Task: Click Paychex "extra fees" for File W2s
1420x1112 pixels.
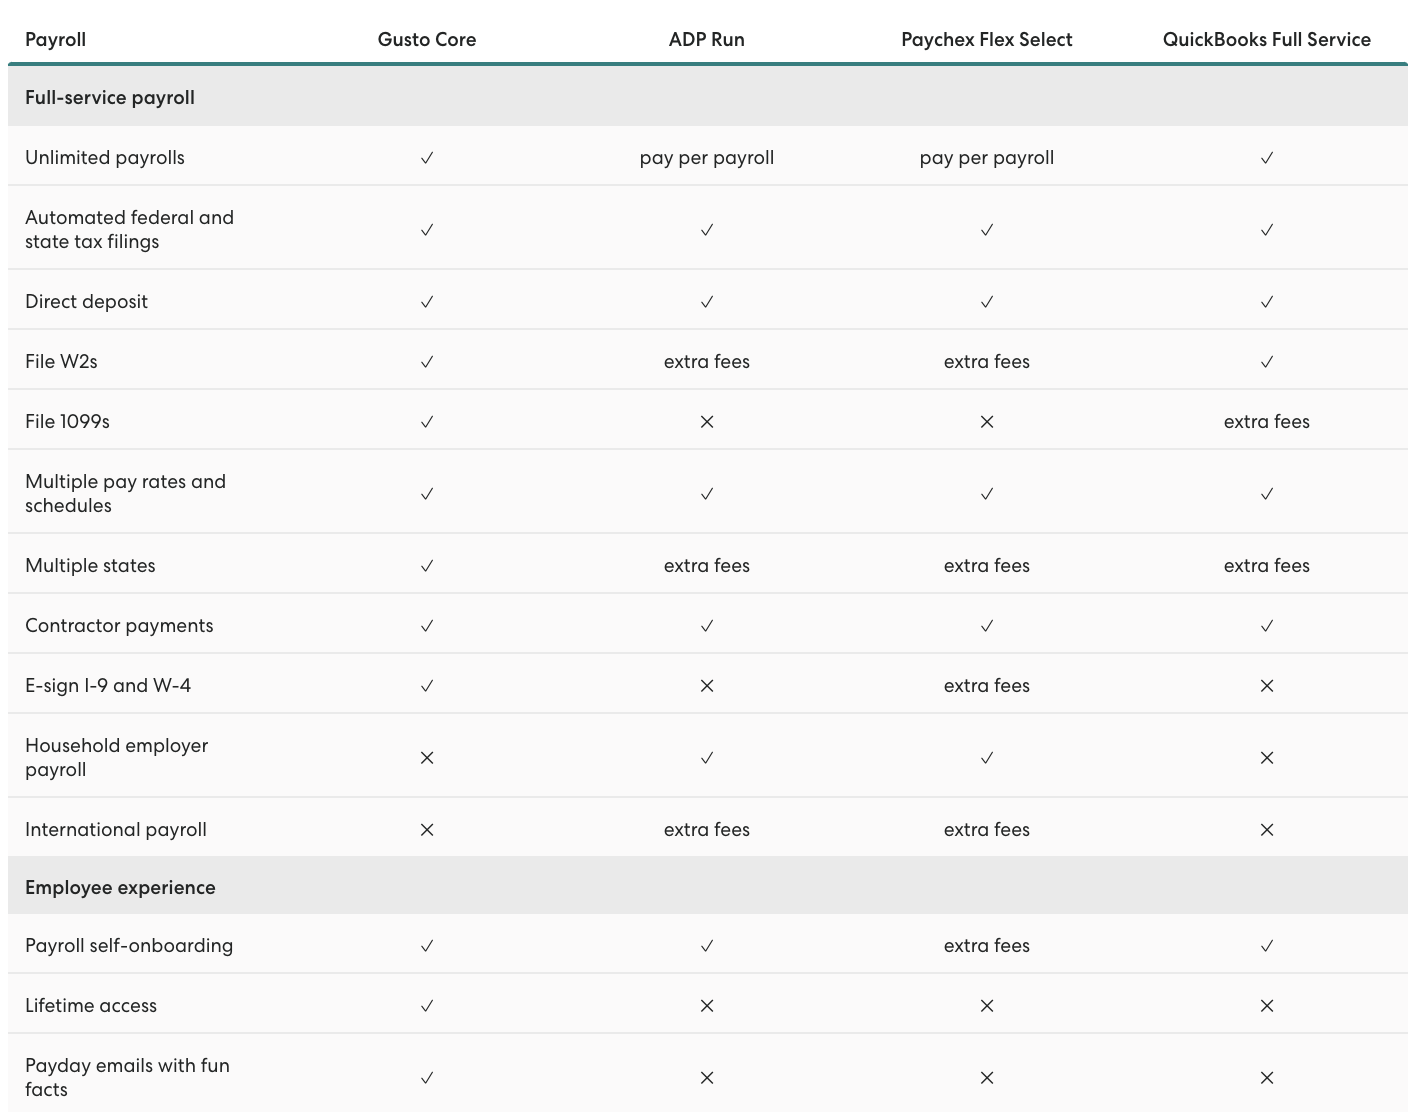Action: [987, 362]
